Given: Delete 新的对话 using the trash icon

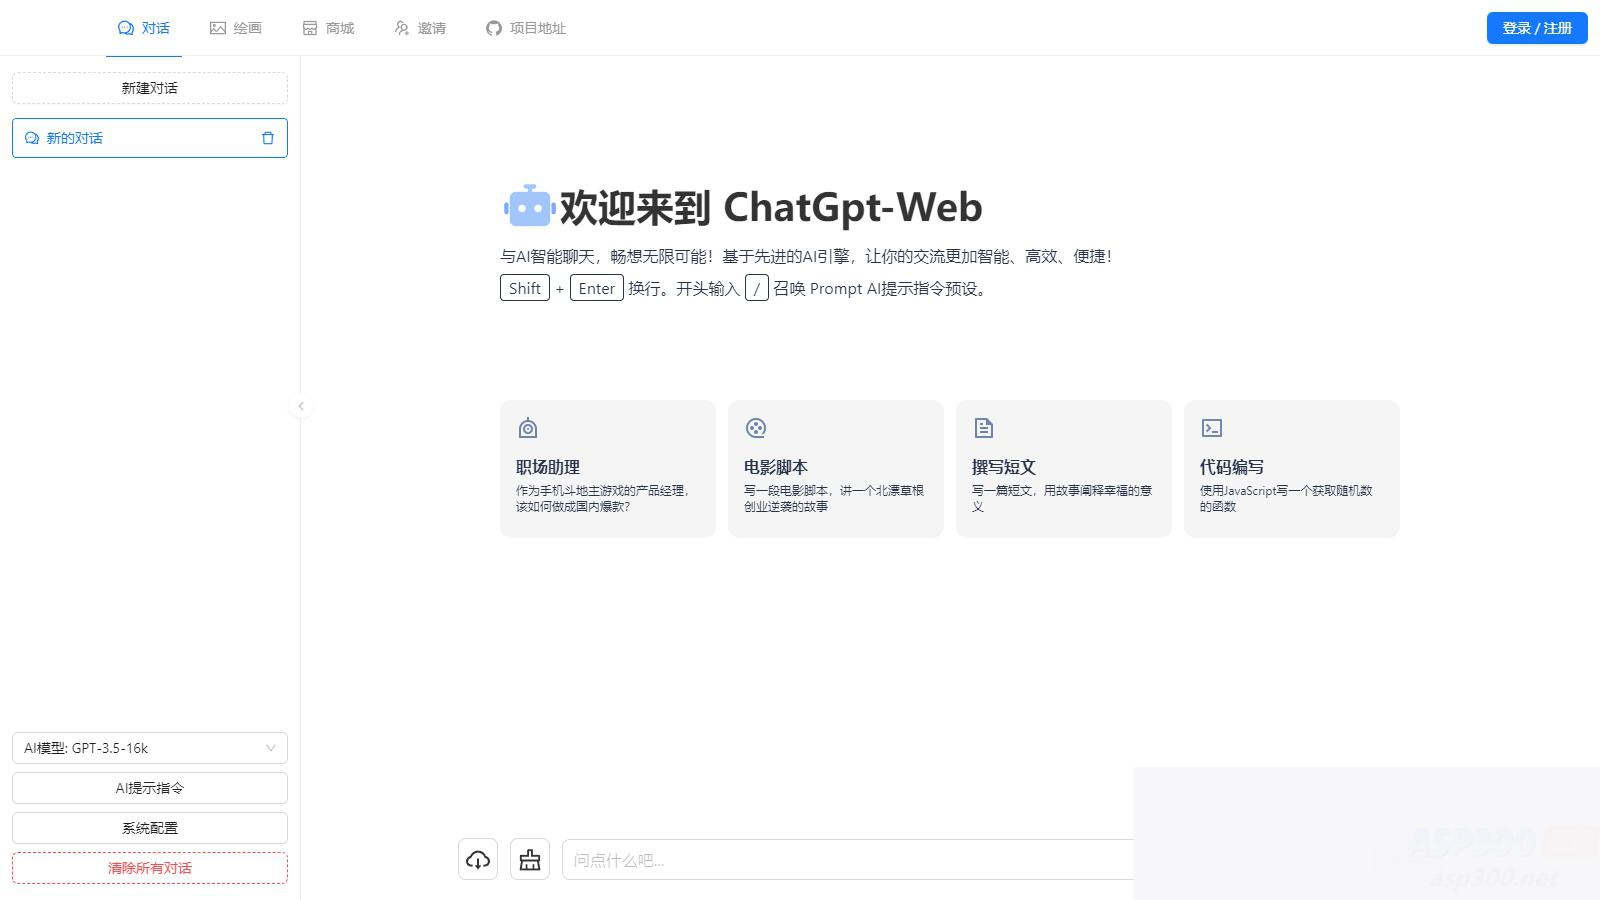Looking at the screenshot, I should [267, 138].
